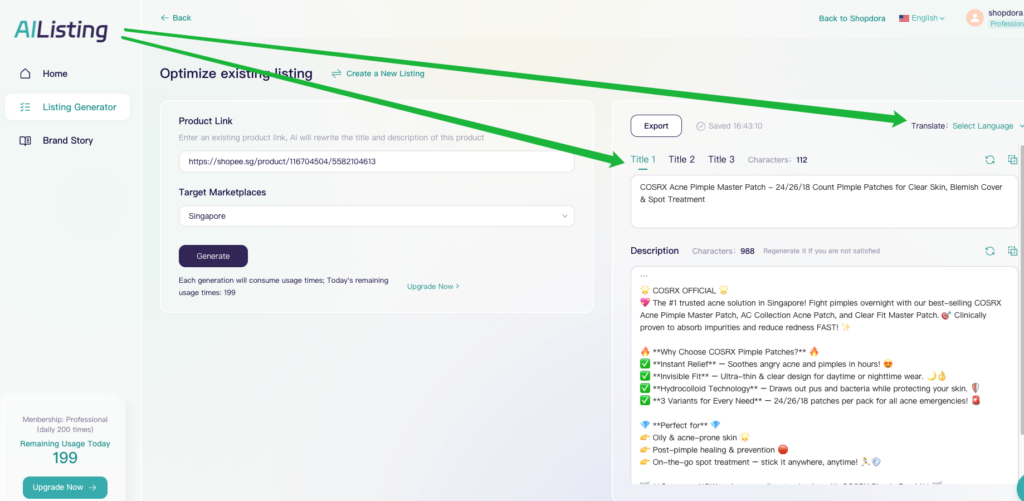
Task: Click the Home icon in the sidebar
Action: (25, 74)
